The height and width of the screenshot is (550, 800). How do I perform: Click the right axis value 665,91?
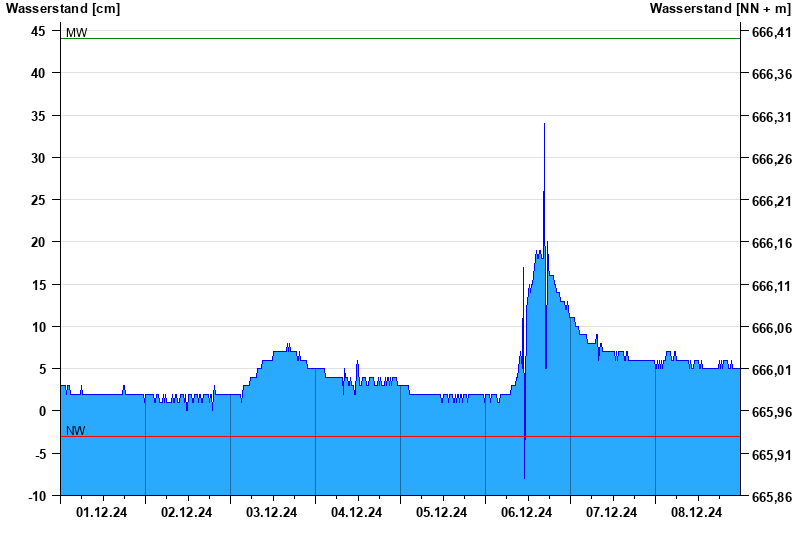click(772, 455)
